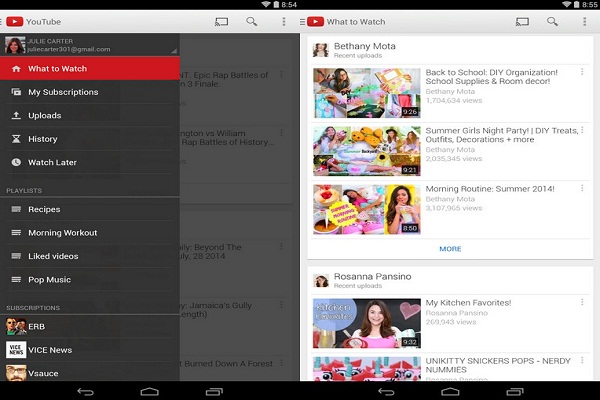The width and height of the screenshot is (600, 400).
Task: Tap the YouTube logo in the left screen toolbar
Action: pos(15,21)
